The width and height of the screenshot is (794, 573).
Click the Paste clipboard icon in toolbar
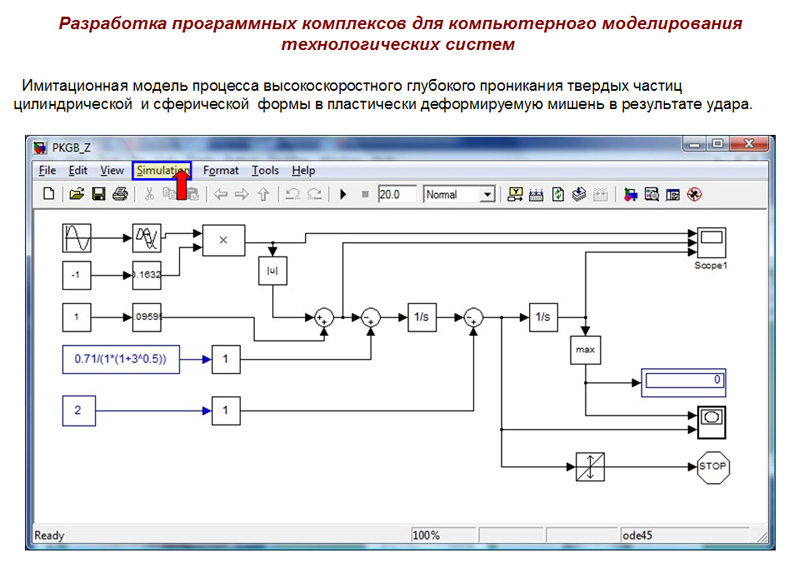click(192, 194)
